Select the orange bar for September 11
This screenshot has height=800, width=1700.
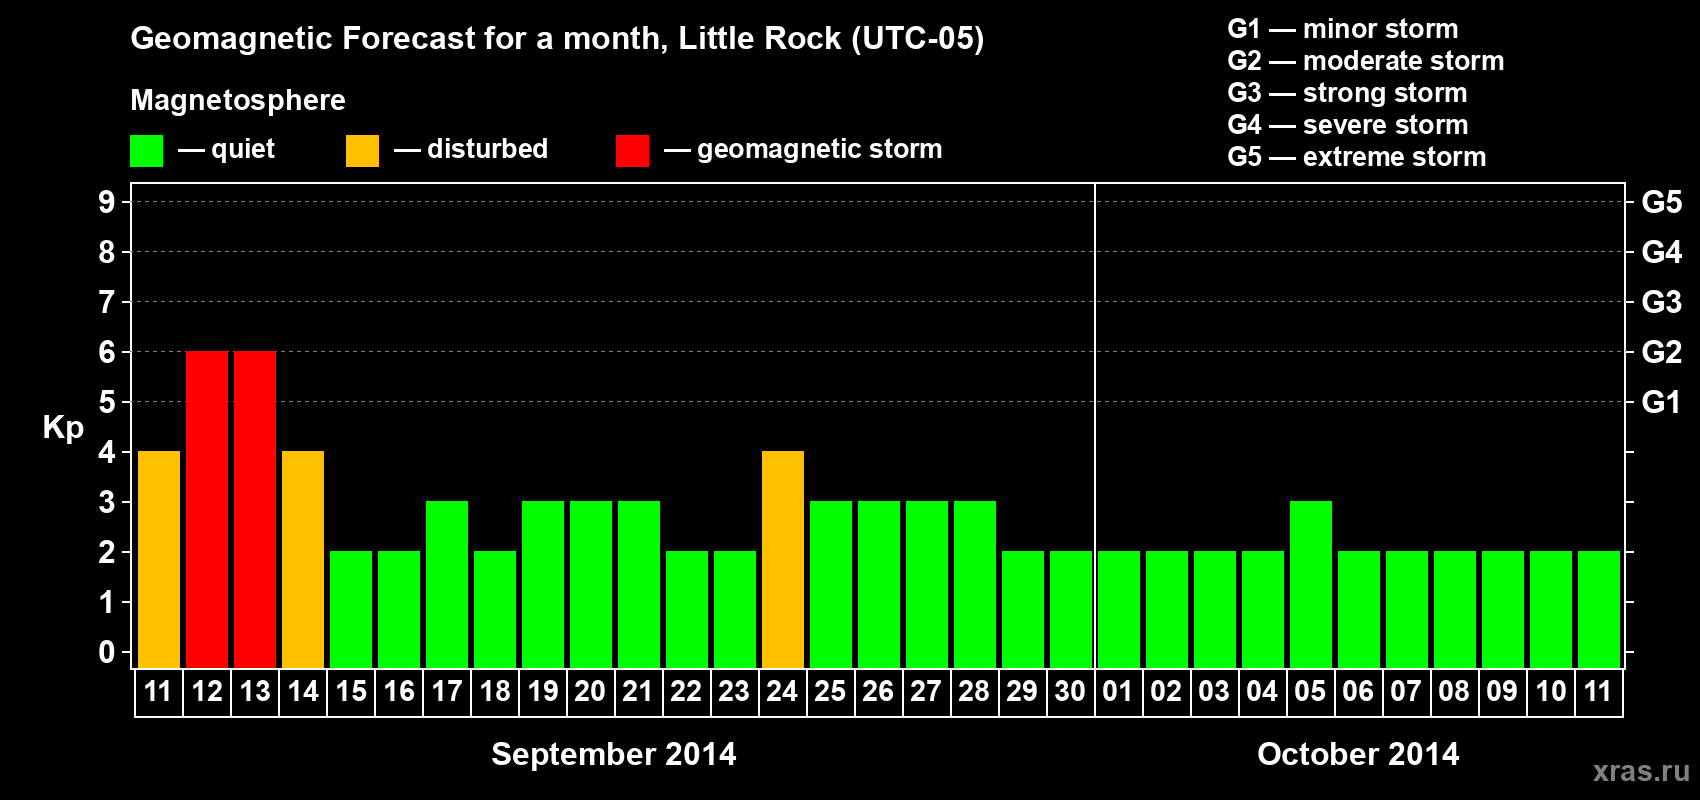click(x=159, y=559)
